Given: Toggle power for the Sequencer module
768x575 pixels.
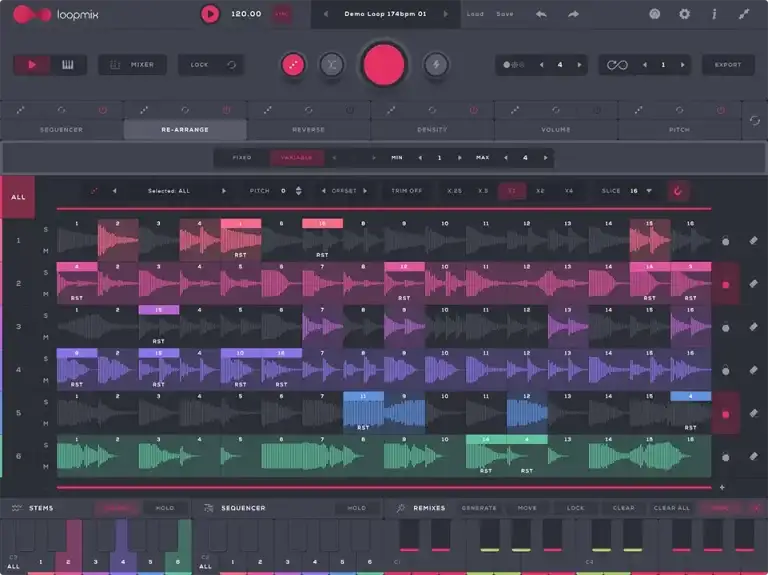Looking at the screenshot, I should [102, 110].
